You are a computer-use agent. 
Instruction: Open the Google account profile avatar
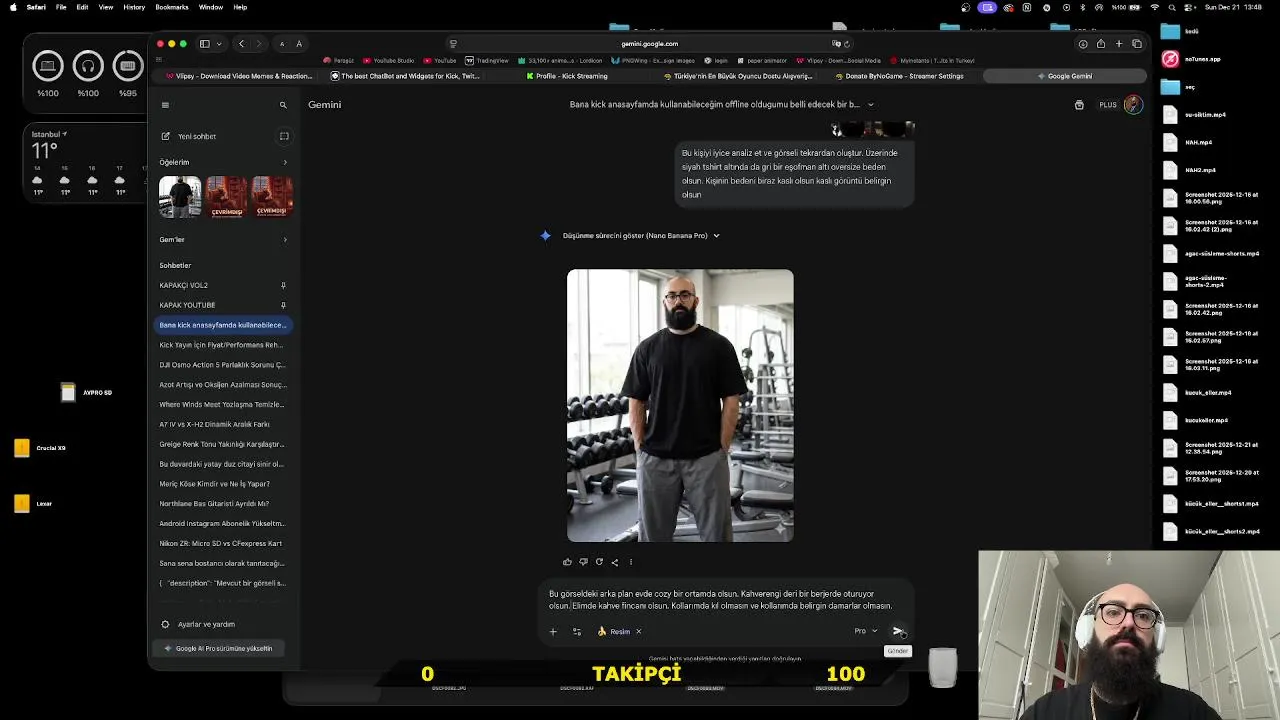pyautogui.click(x=1133, y=105)
